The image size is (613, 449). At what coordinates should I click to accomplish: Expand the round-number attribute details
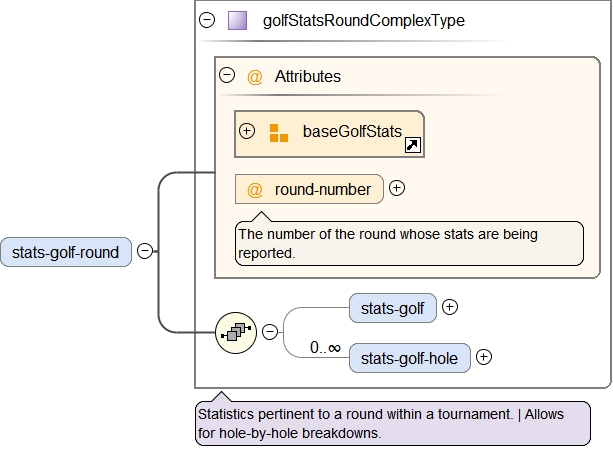[x=397, y=188]
